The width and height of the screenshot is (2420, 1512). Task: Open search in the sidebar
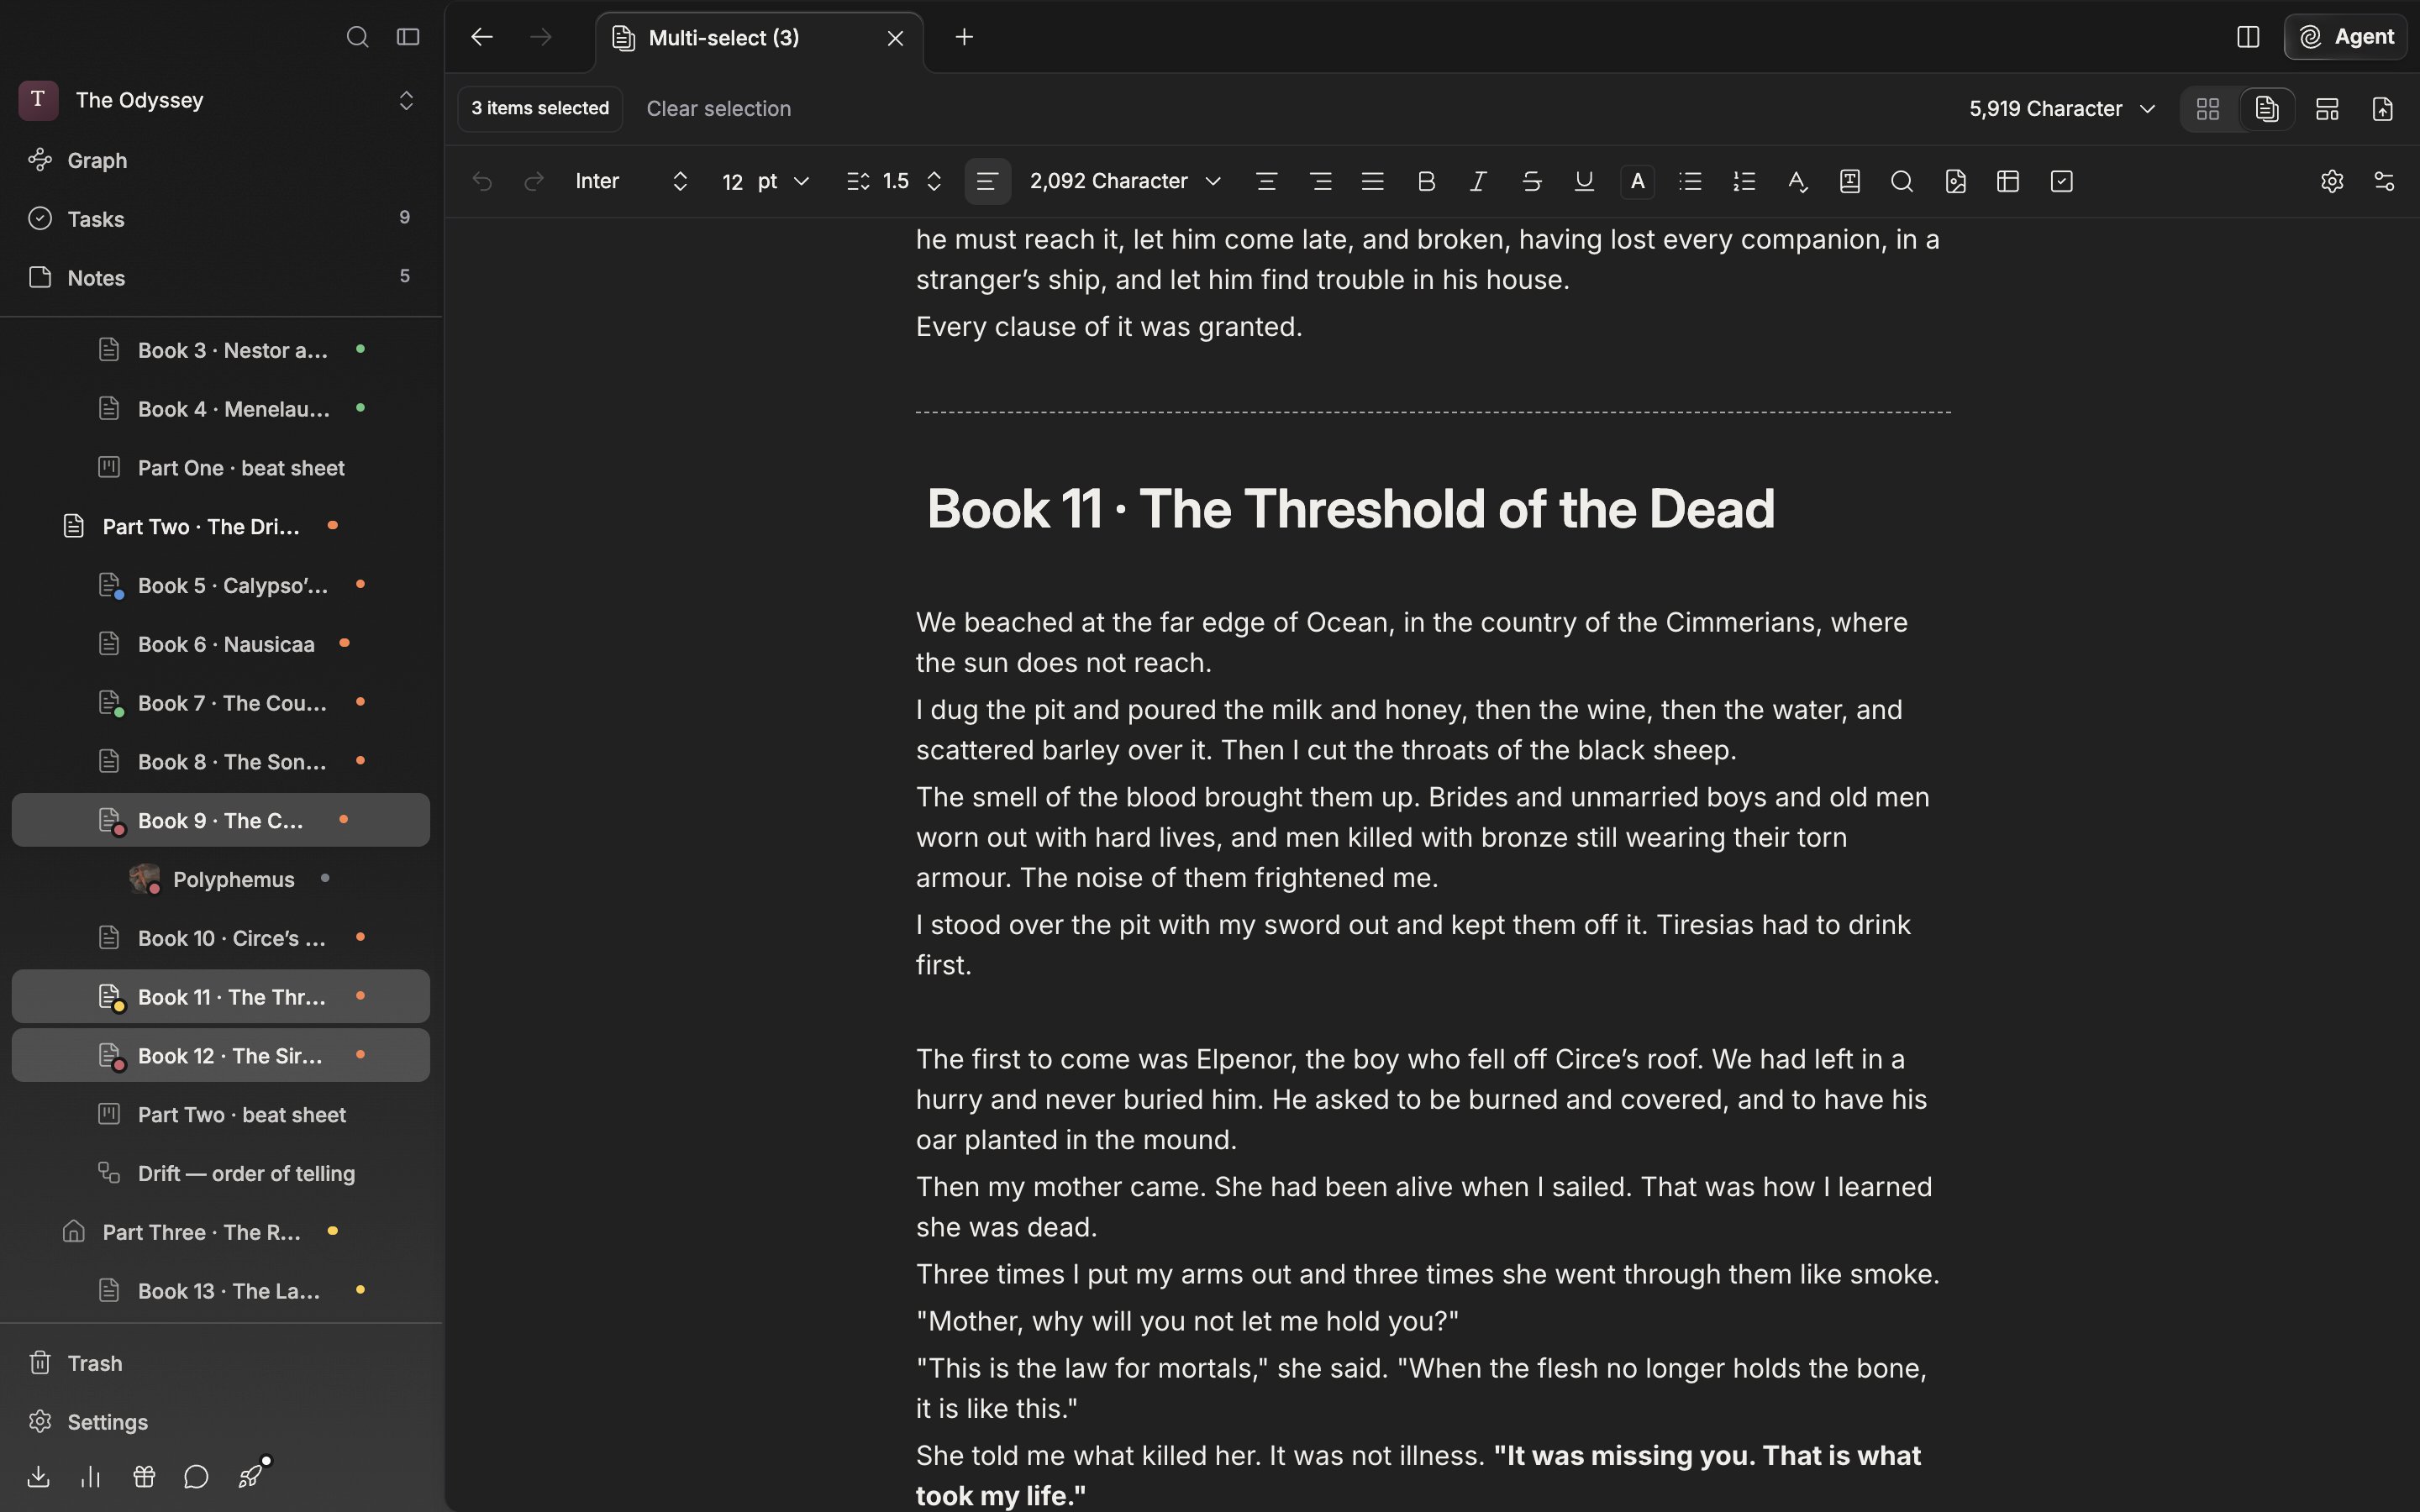(357, 37)
